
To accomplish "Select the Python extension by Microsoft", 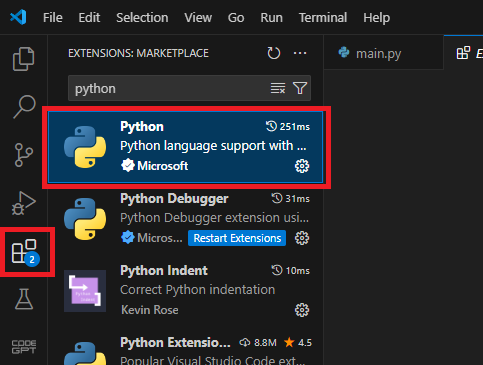I will pos(186,147).
